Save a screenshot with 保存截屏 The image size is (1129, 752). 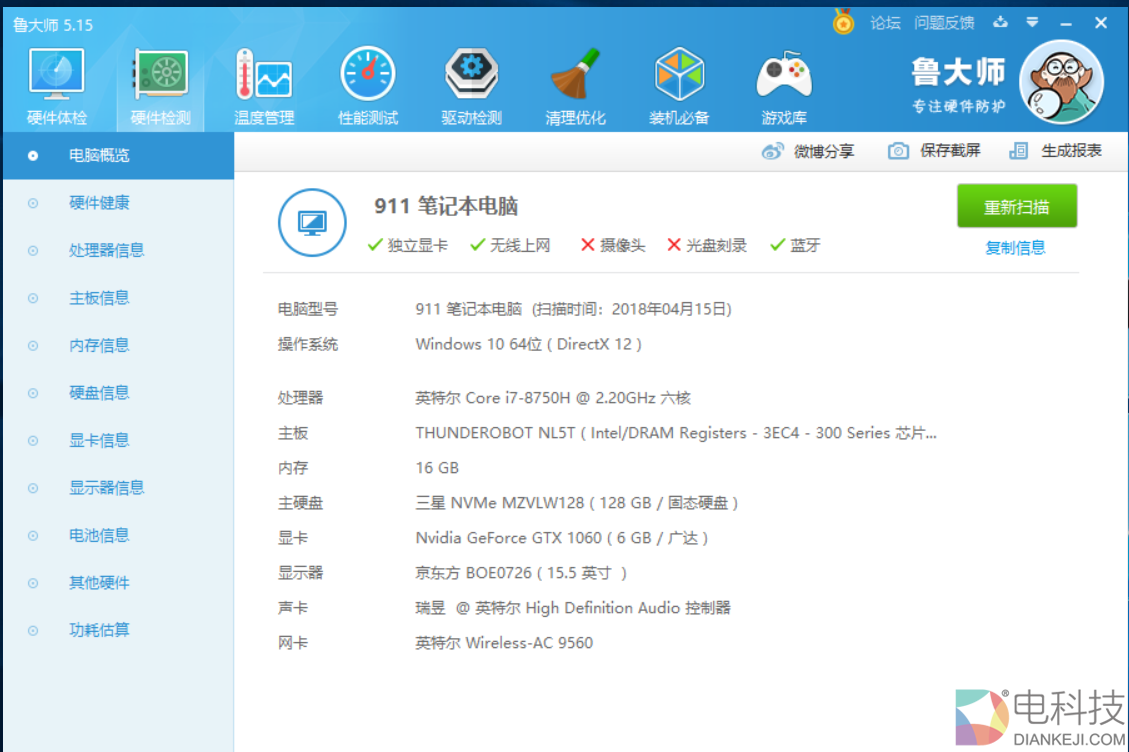[935, 151]
